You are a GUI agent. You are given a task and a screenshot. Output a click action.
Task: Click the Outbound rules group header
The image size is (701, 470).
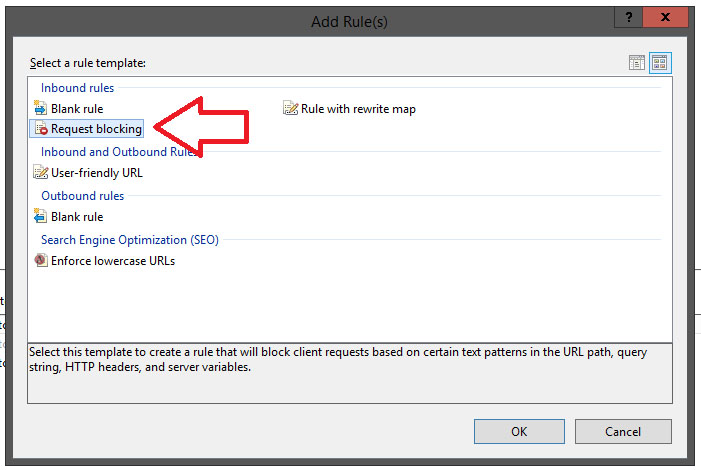83,195
